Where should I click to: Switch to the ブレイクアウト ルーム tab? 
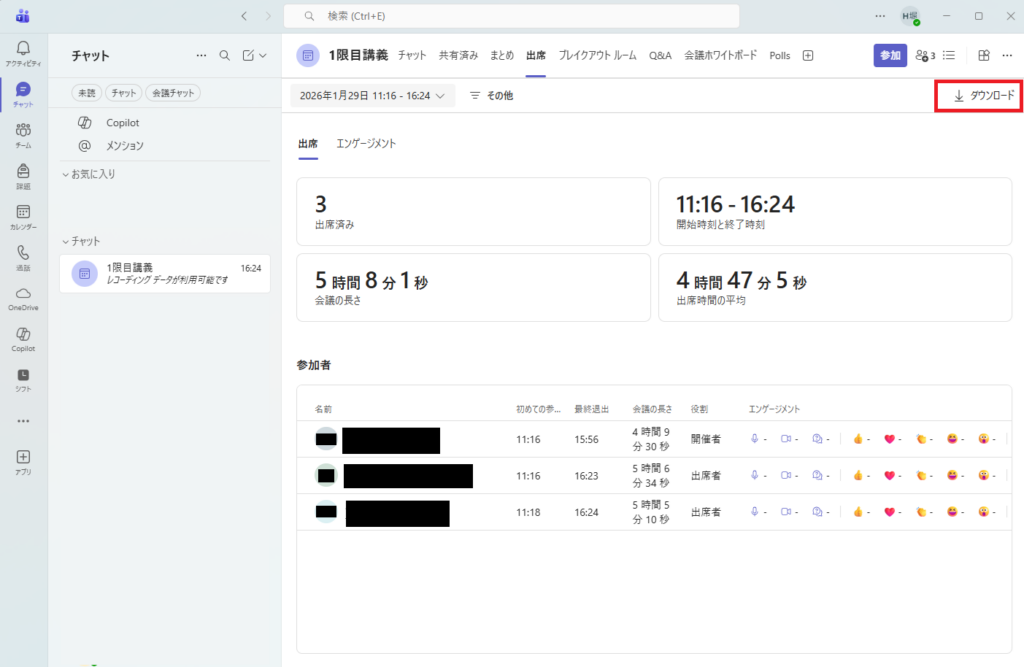[597, 56]
